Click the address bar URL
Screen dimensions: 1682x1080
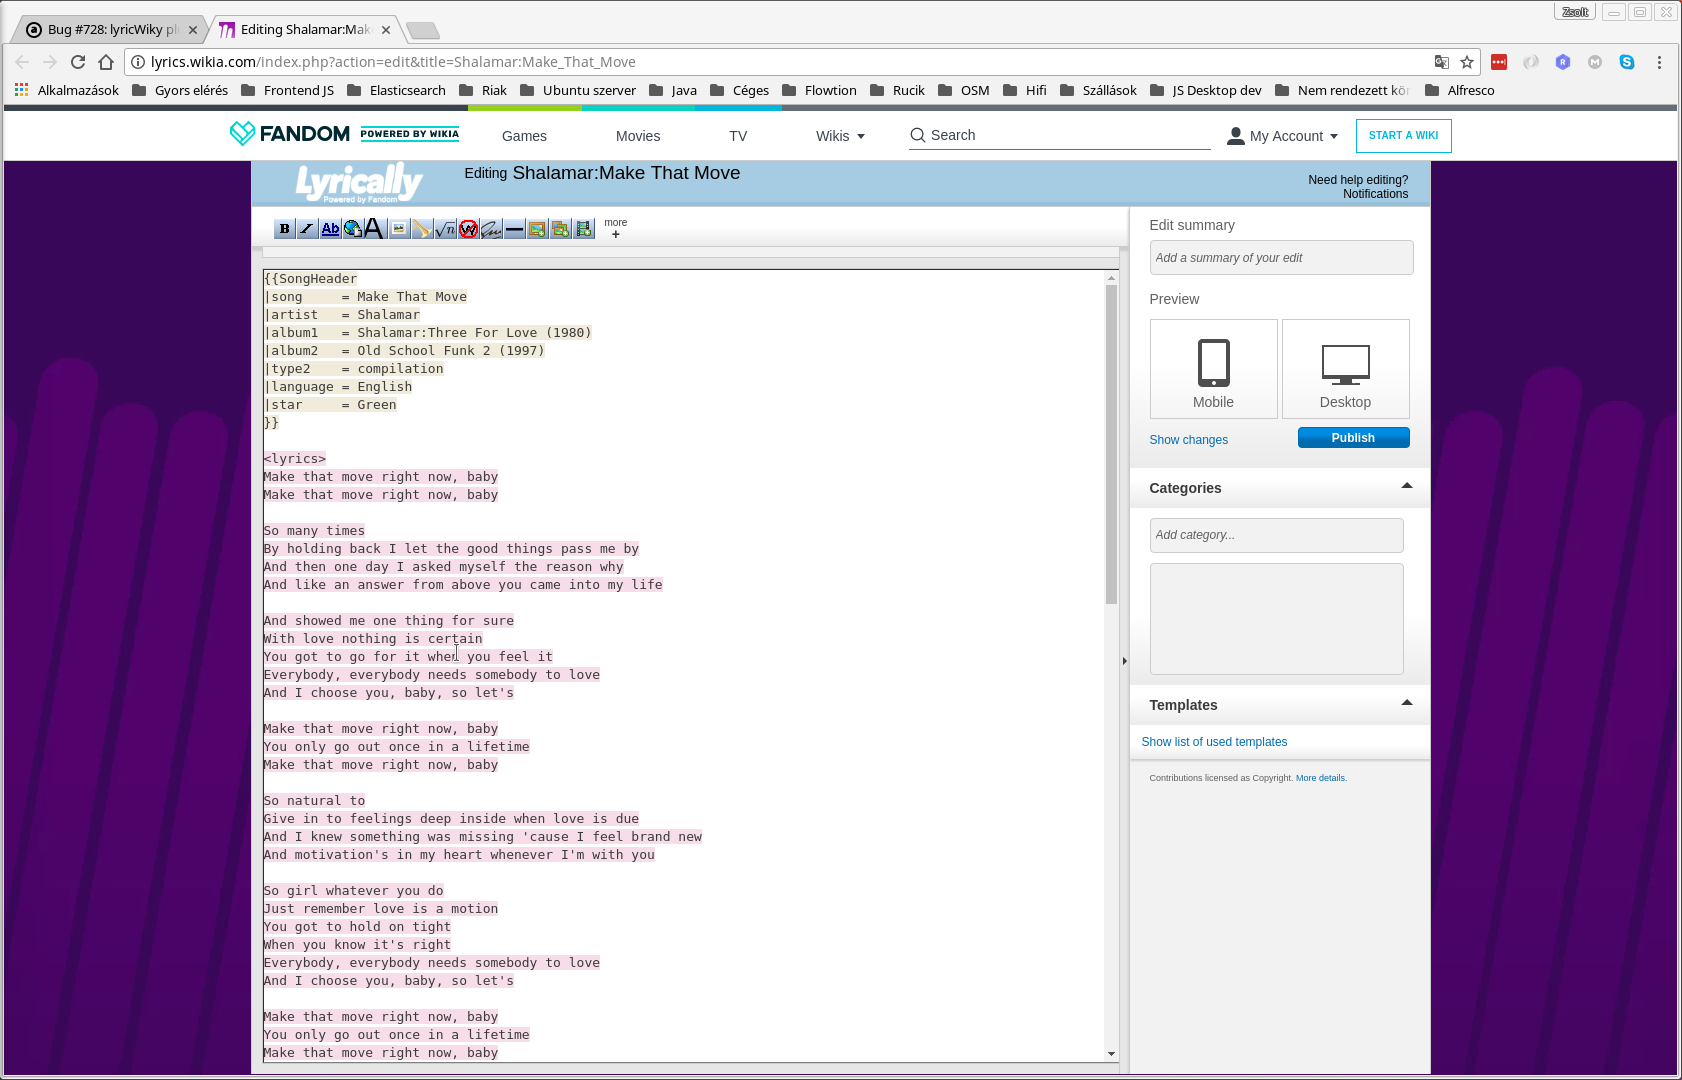click(x=393, y=62)
